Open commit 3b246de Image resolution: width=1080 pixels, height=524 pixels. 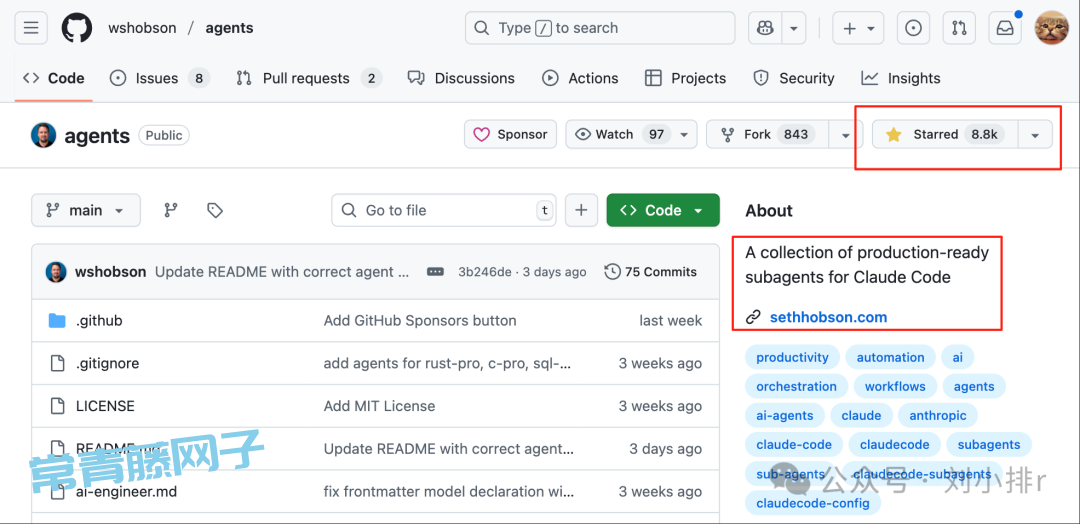(484, 272)
